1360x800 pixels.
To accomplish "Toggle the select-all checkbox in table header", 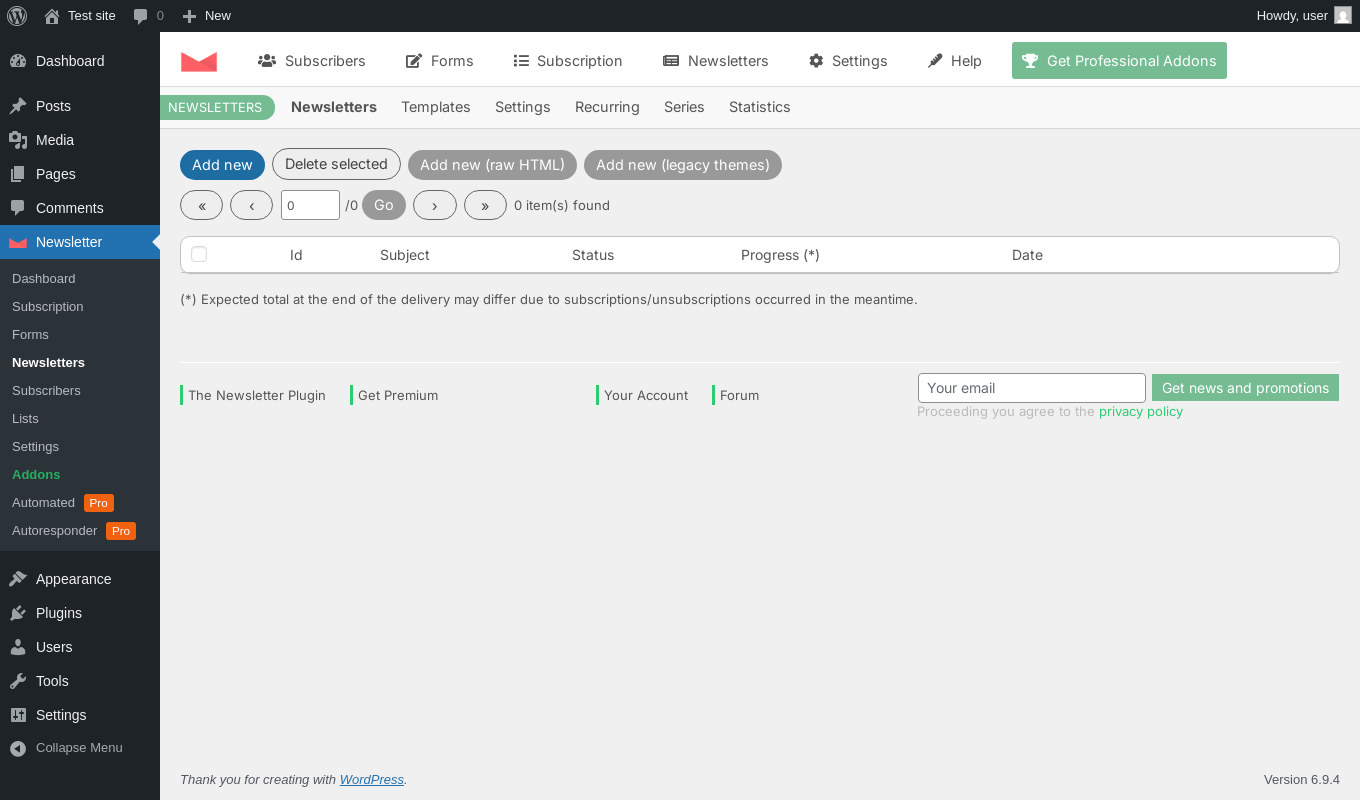I will (x=199, y=254).
